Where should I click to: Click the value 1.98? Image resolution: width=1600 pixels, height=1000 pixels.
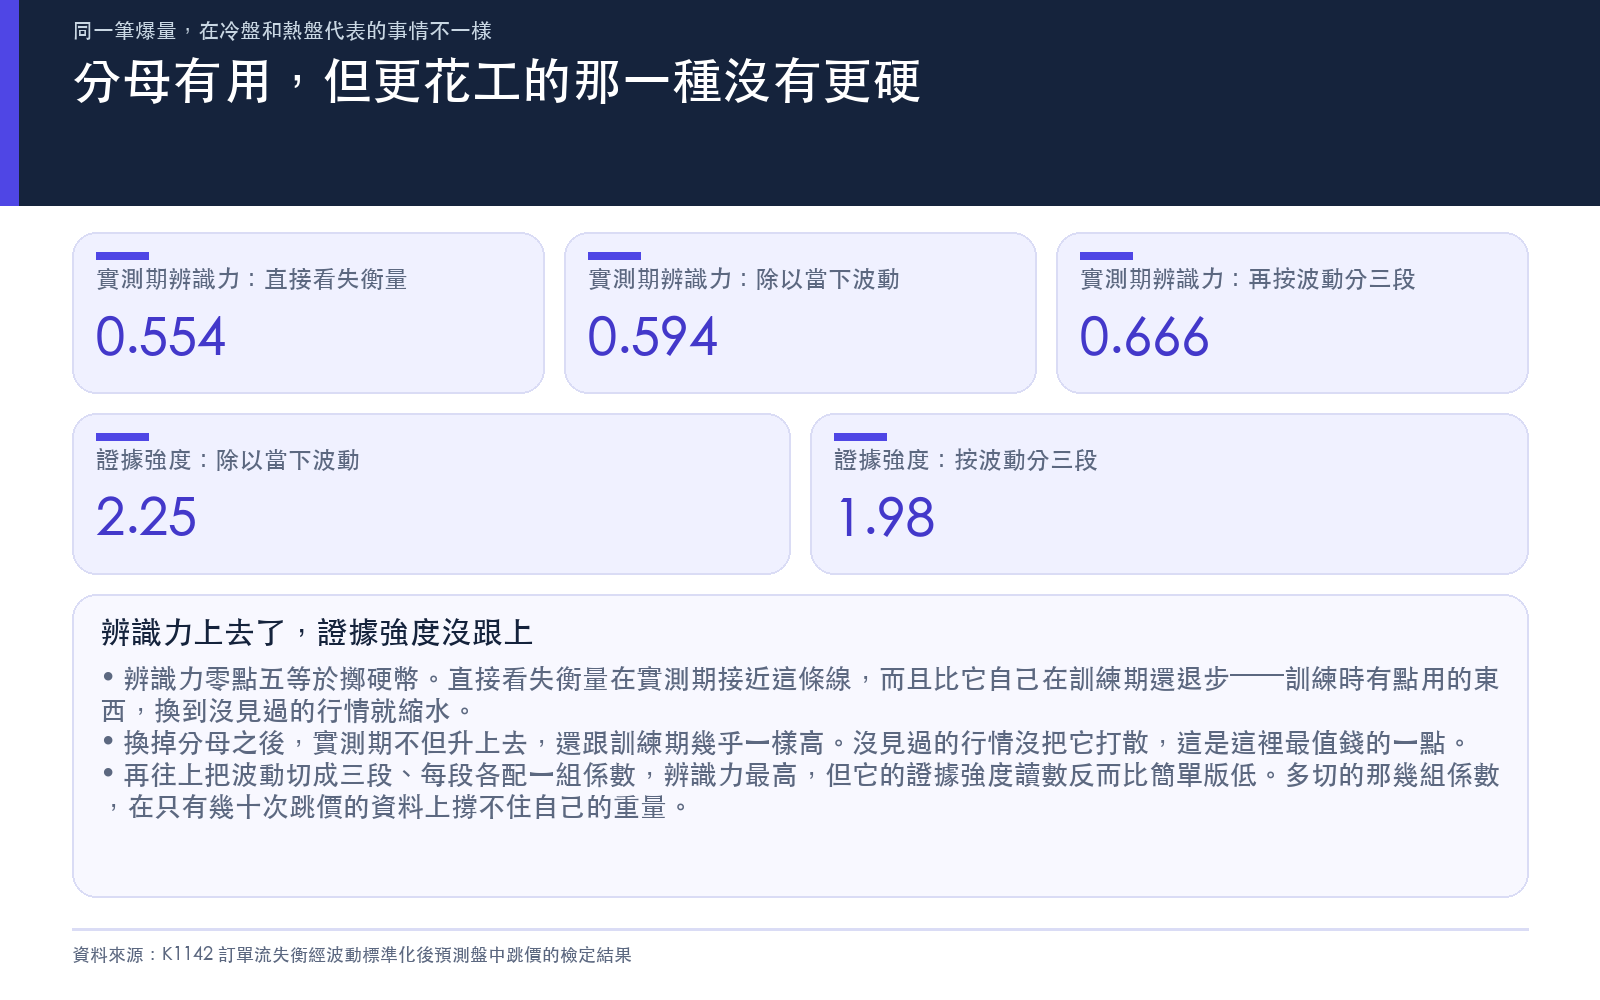point(885,518)
